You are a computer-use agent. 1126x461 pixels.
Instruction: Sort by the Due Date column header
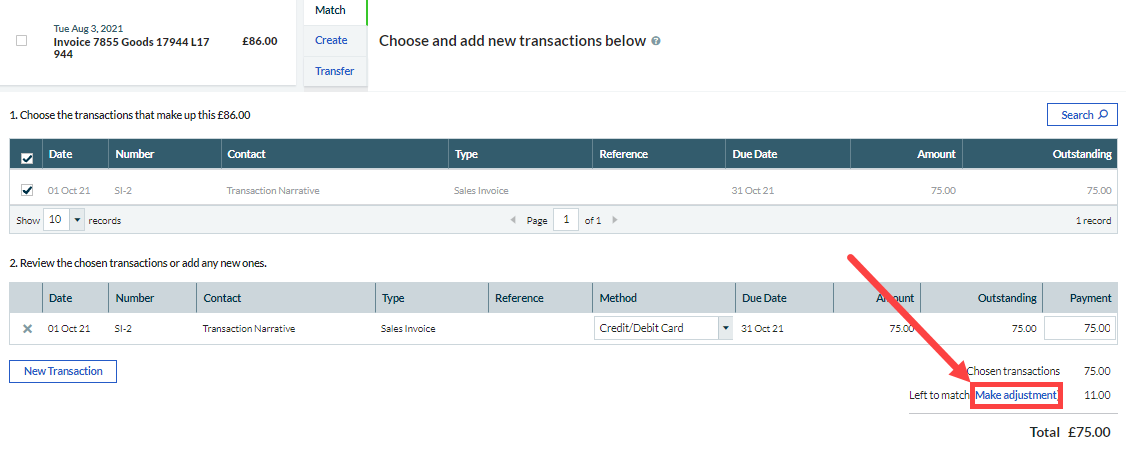point(754,154)
